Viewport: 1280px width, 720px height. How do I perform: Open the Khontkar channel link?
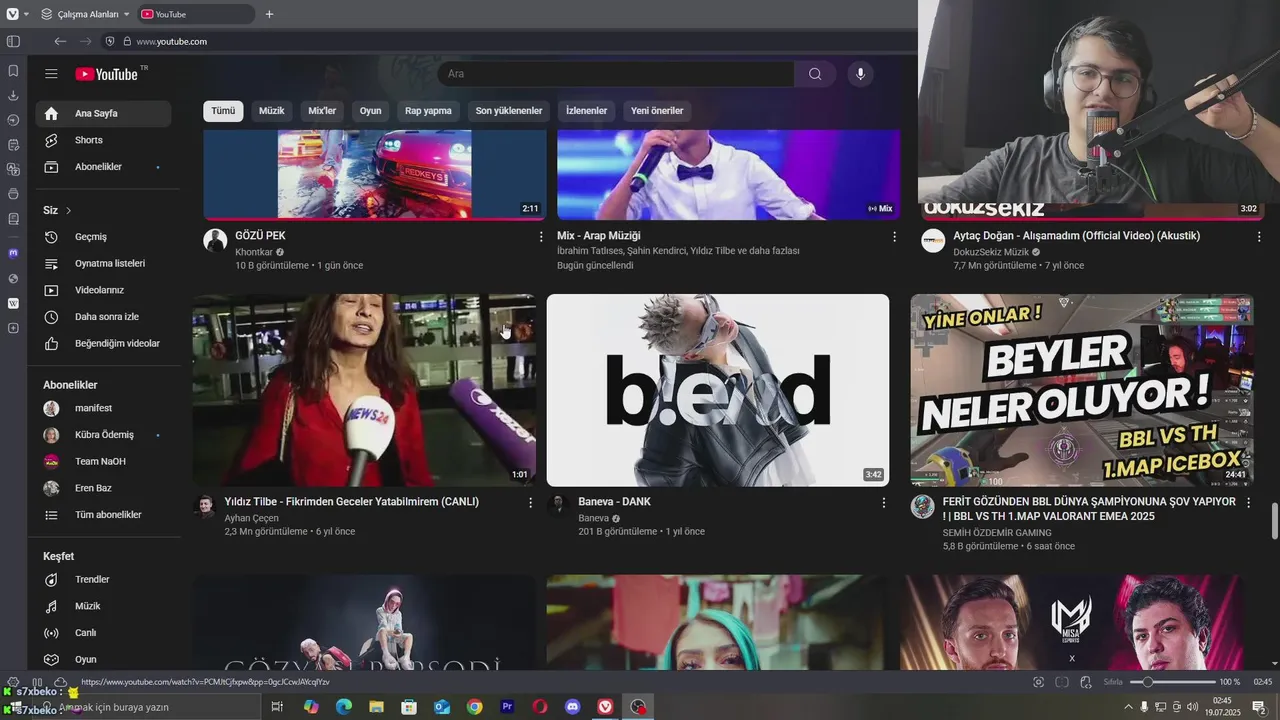point(254,252)
